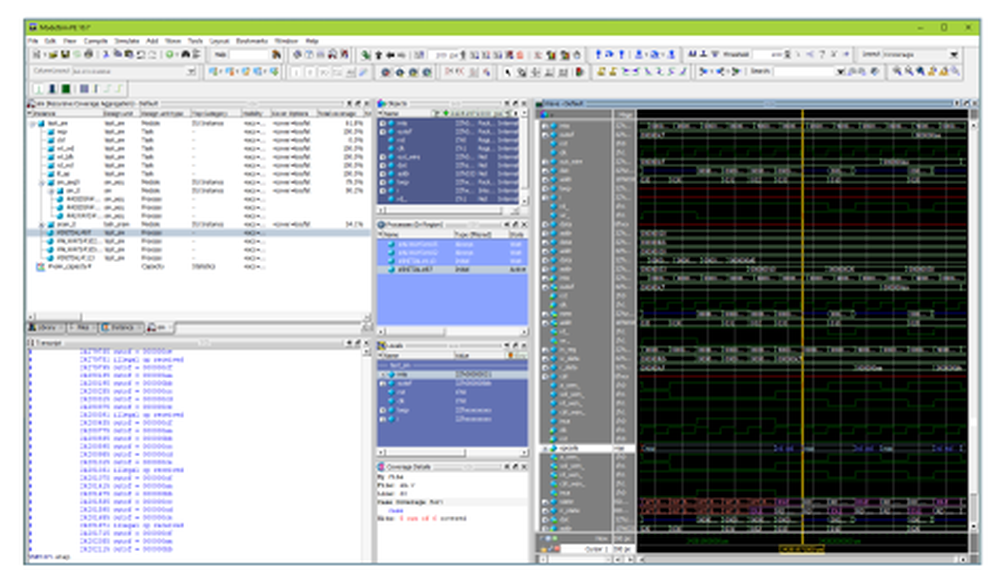Collapse the top-level instance tree node

(x=33, y=124)
